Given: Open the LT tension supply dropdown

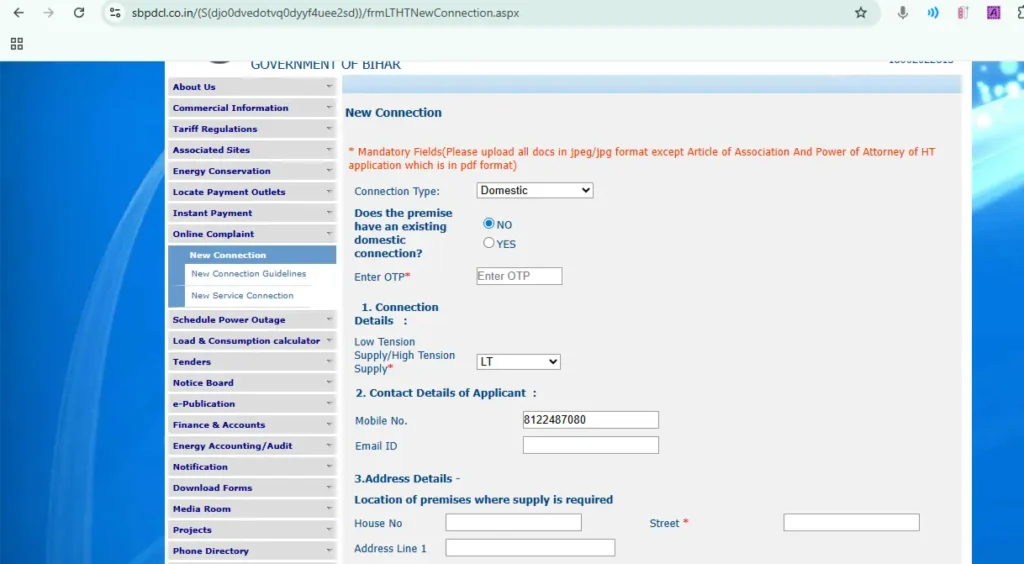Looking at the screenshot, I should [x=518, y=362].
